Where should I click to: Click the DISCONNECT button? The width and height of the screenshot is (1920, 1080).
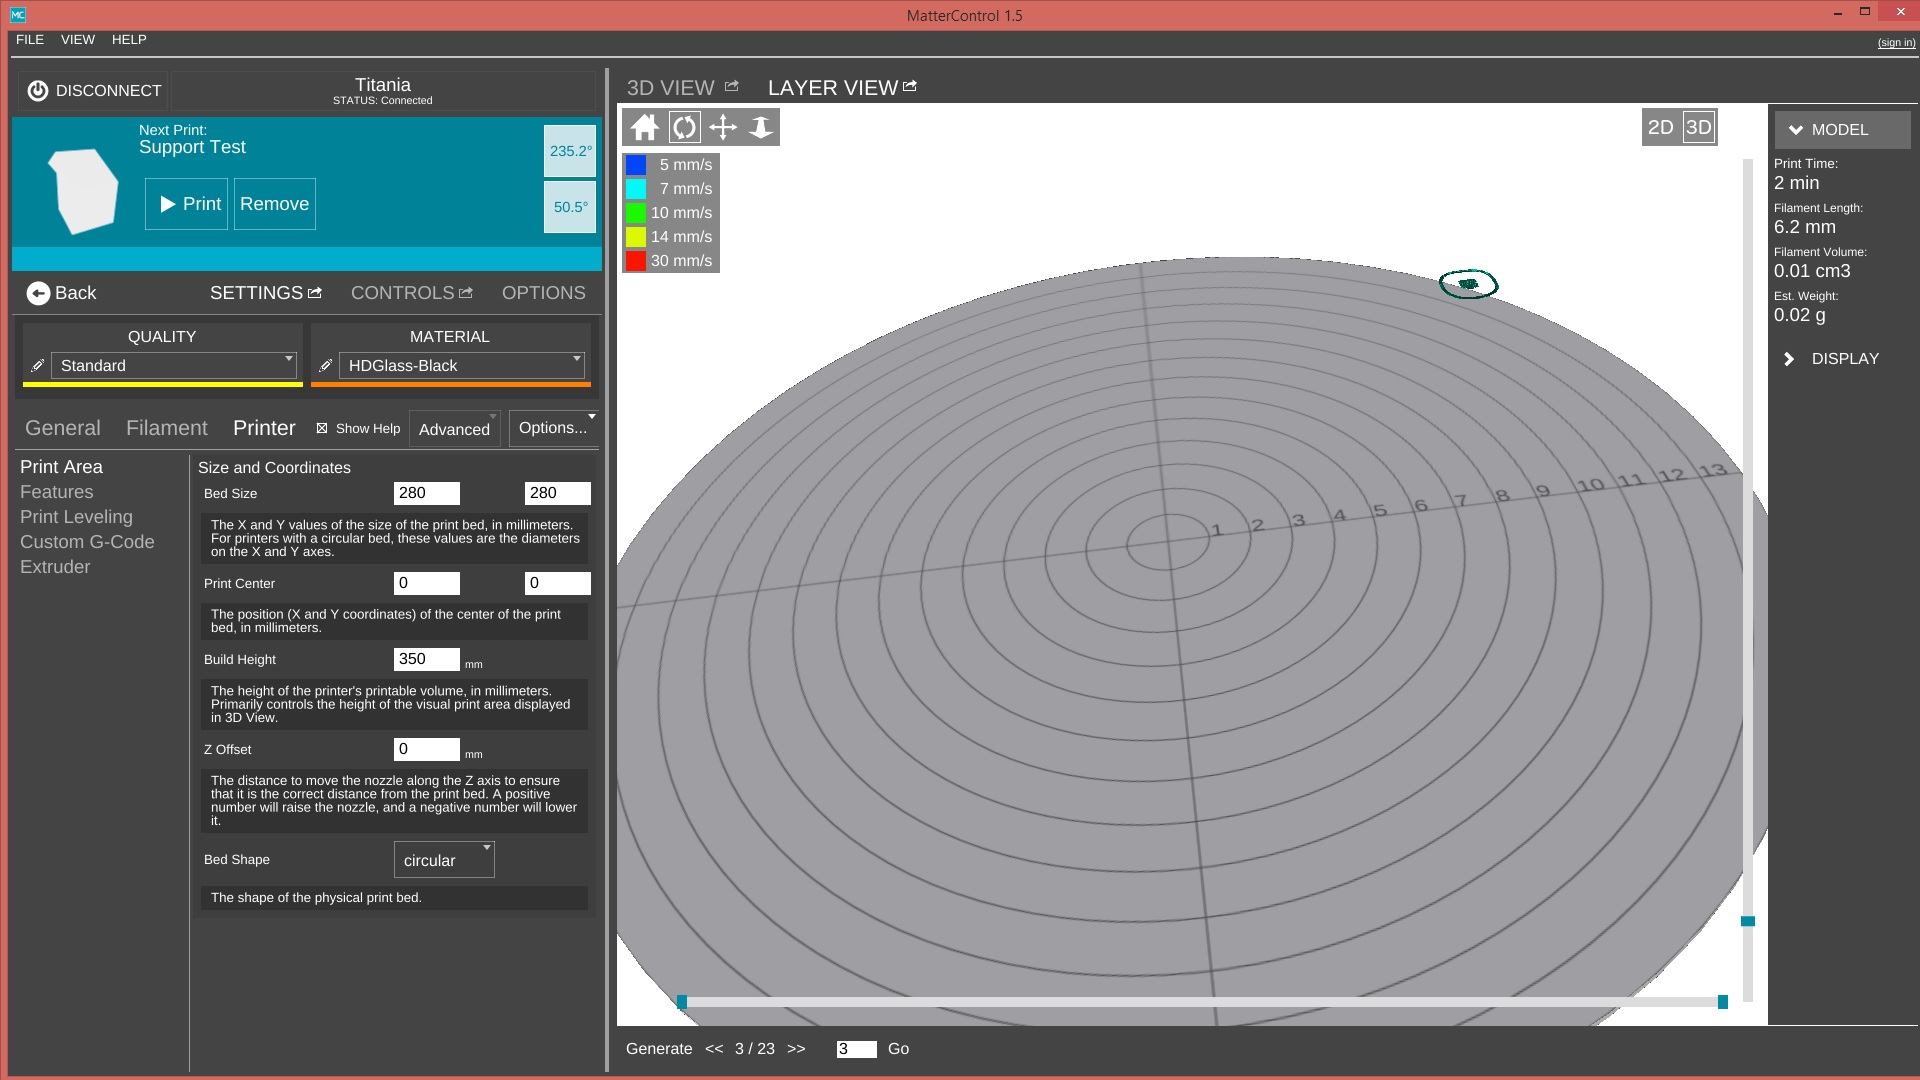(94, 91)
